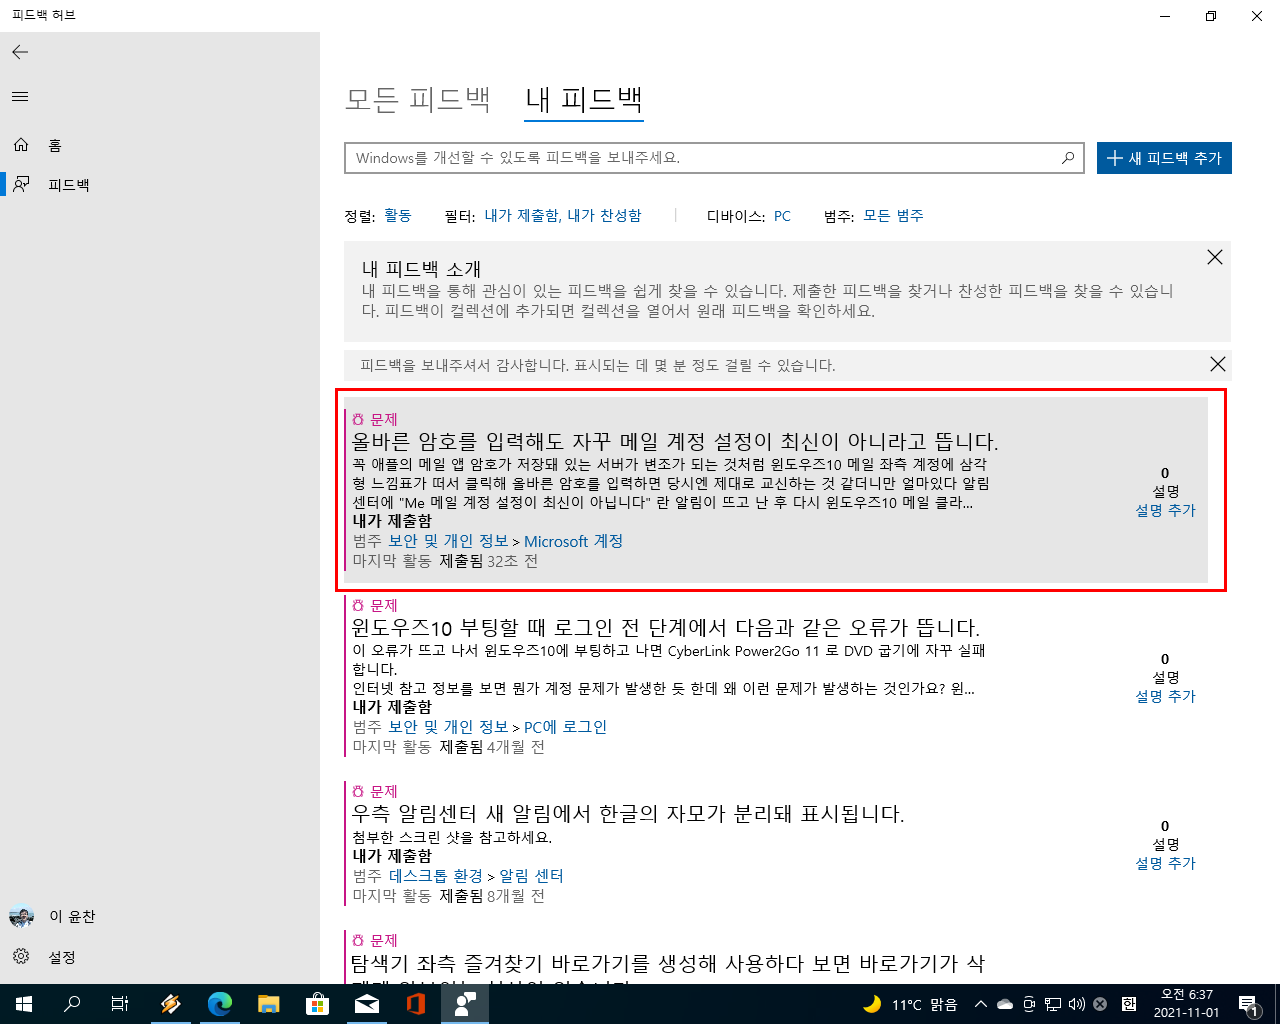Open the 필터 내가 제출함, 내가 찬성함 dropdown
Screen dimensions: 1280x1024
click(563, 215)
